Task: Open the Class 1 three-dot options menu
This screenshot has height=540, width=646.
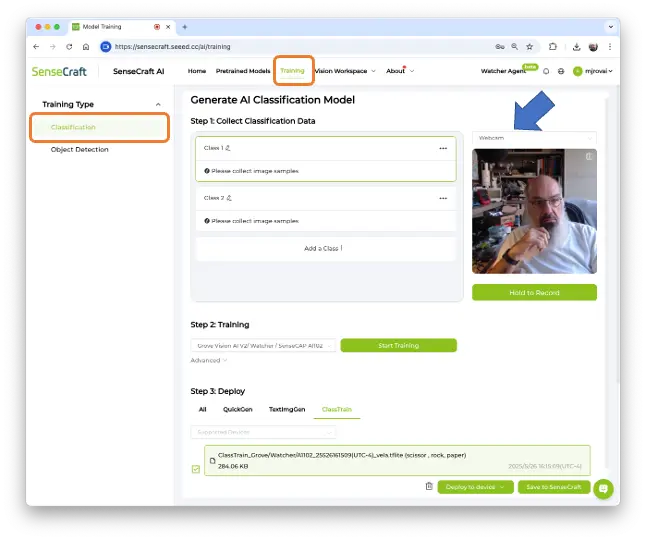Action: tap(442, 148)
